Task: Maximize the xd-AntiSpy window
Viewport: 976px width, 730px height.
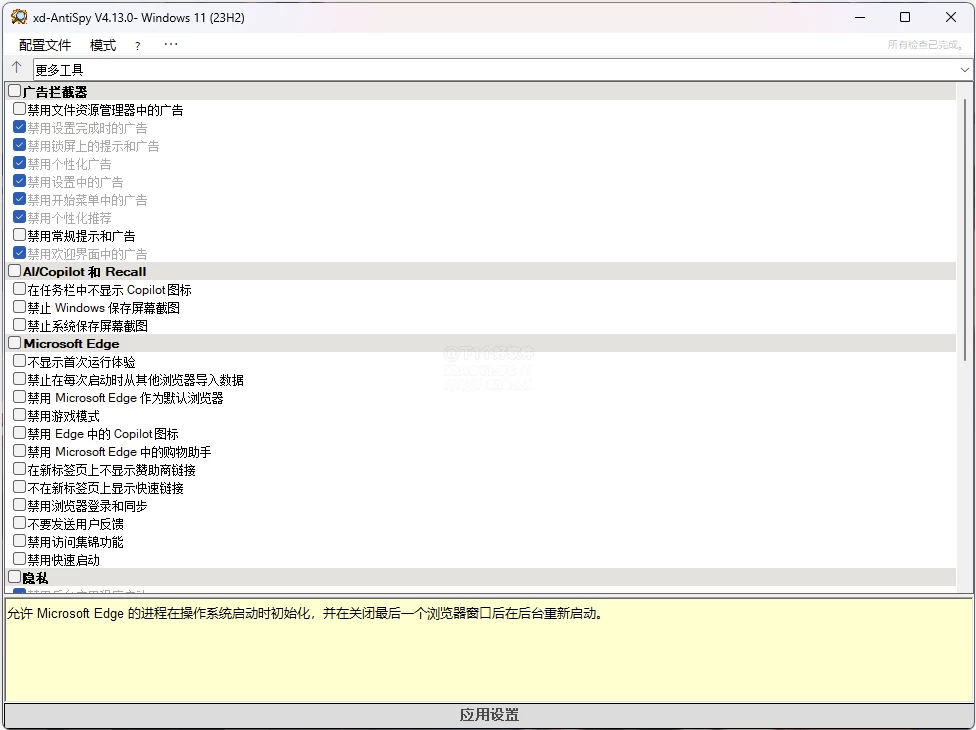Action: point(904,17)
